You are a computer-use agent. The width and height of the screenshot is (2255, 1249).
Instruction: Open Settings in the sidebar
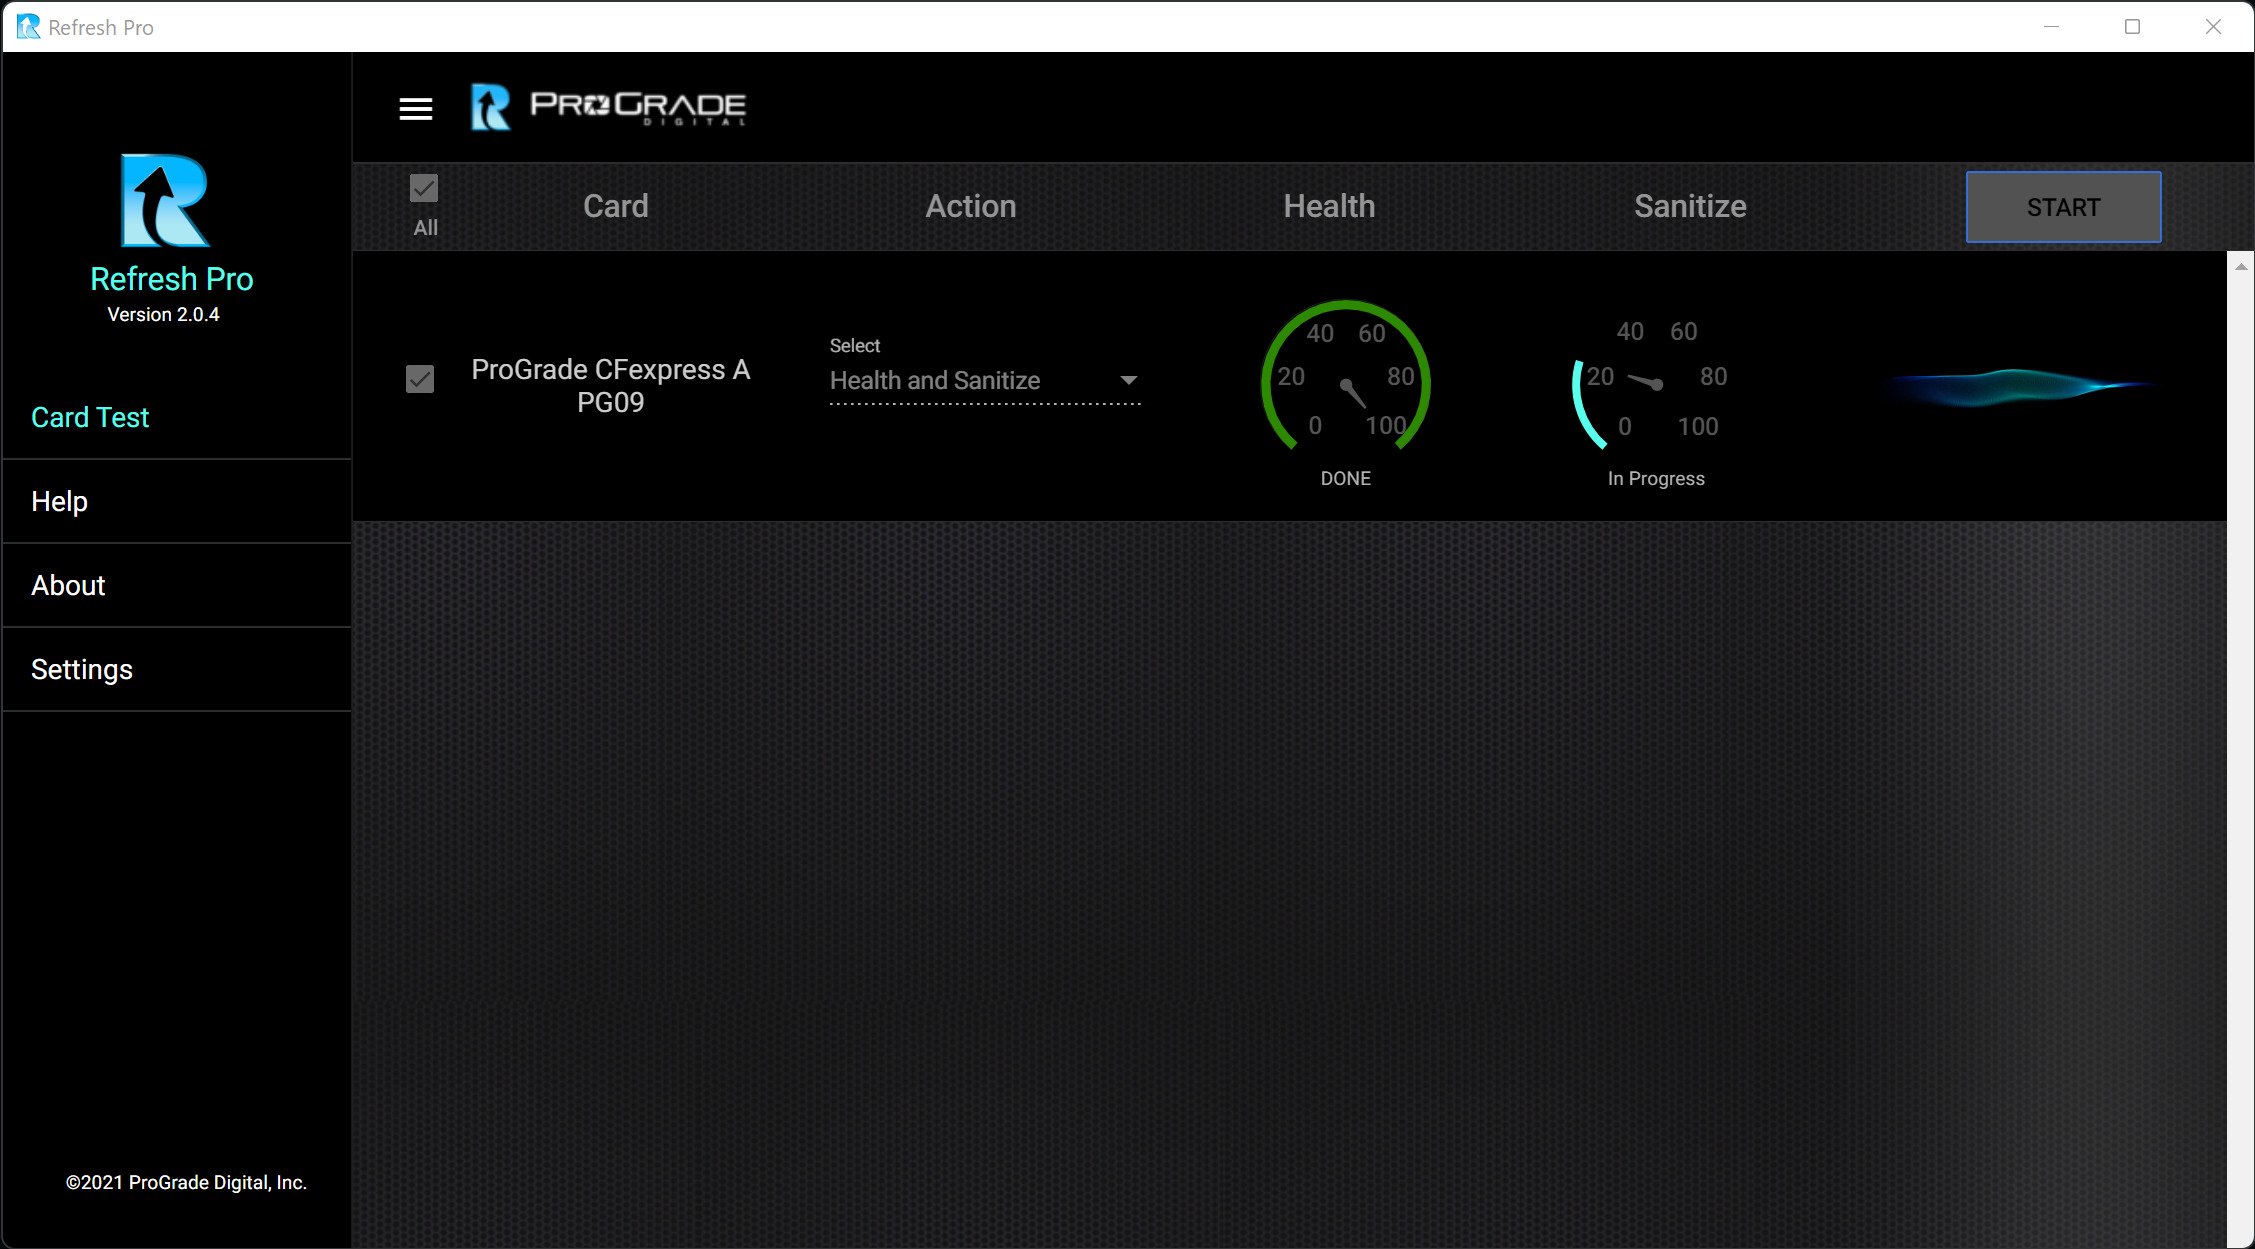pyautogui.click(x=82, y=669)
